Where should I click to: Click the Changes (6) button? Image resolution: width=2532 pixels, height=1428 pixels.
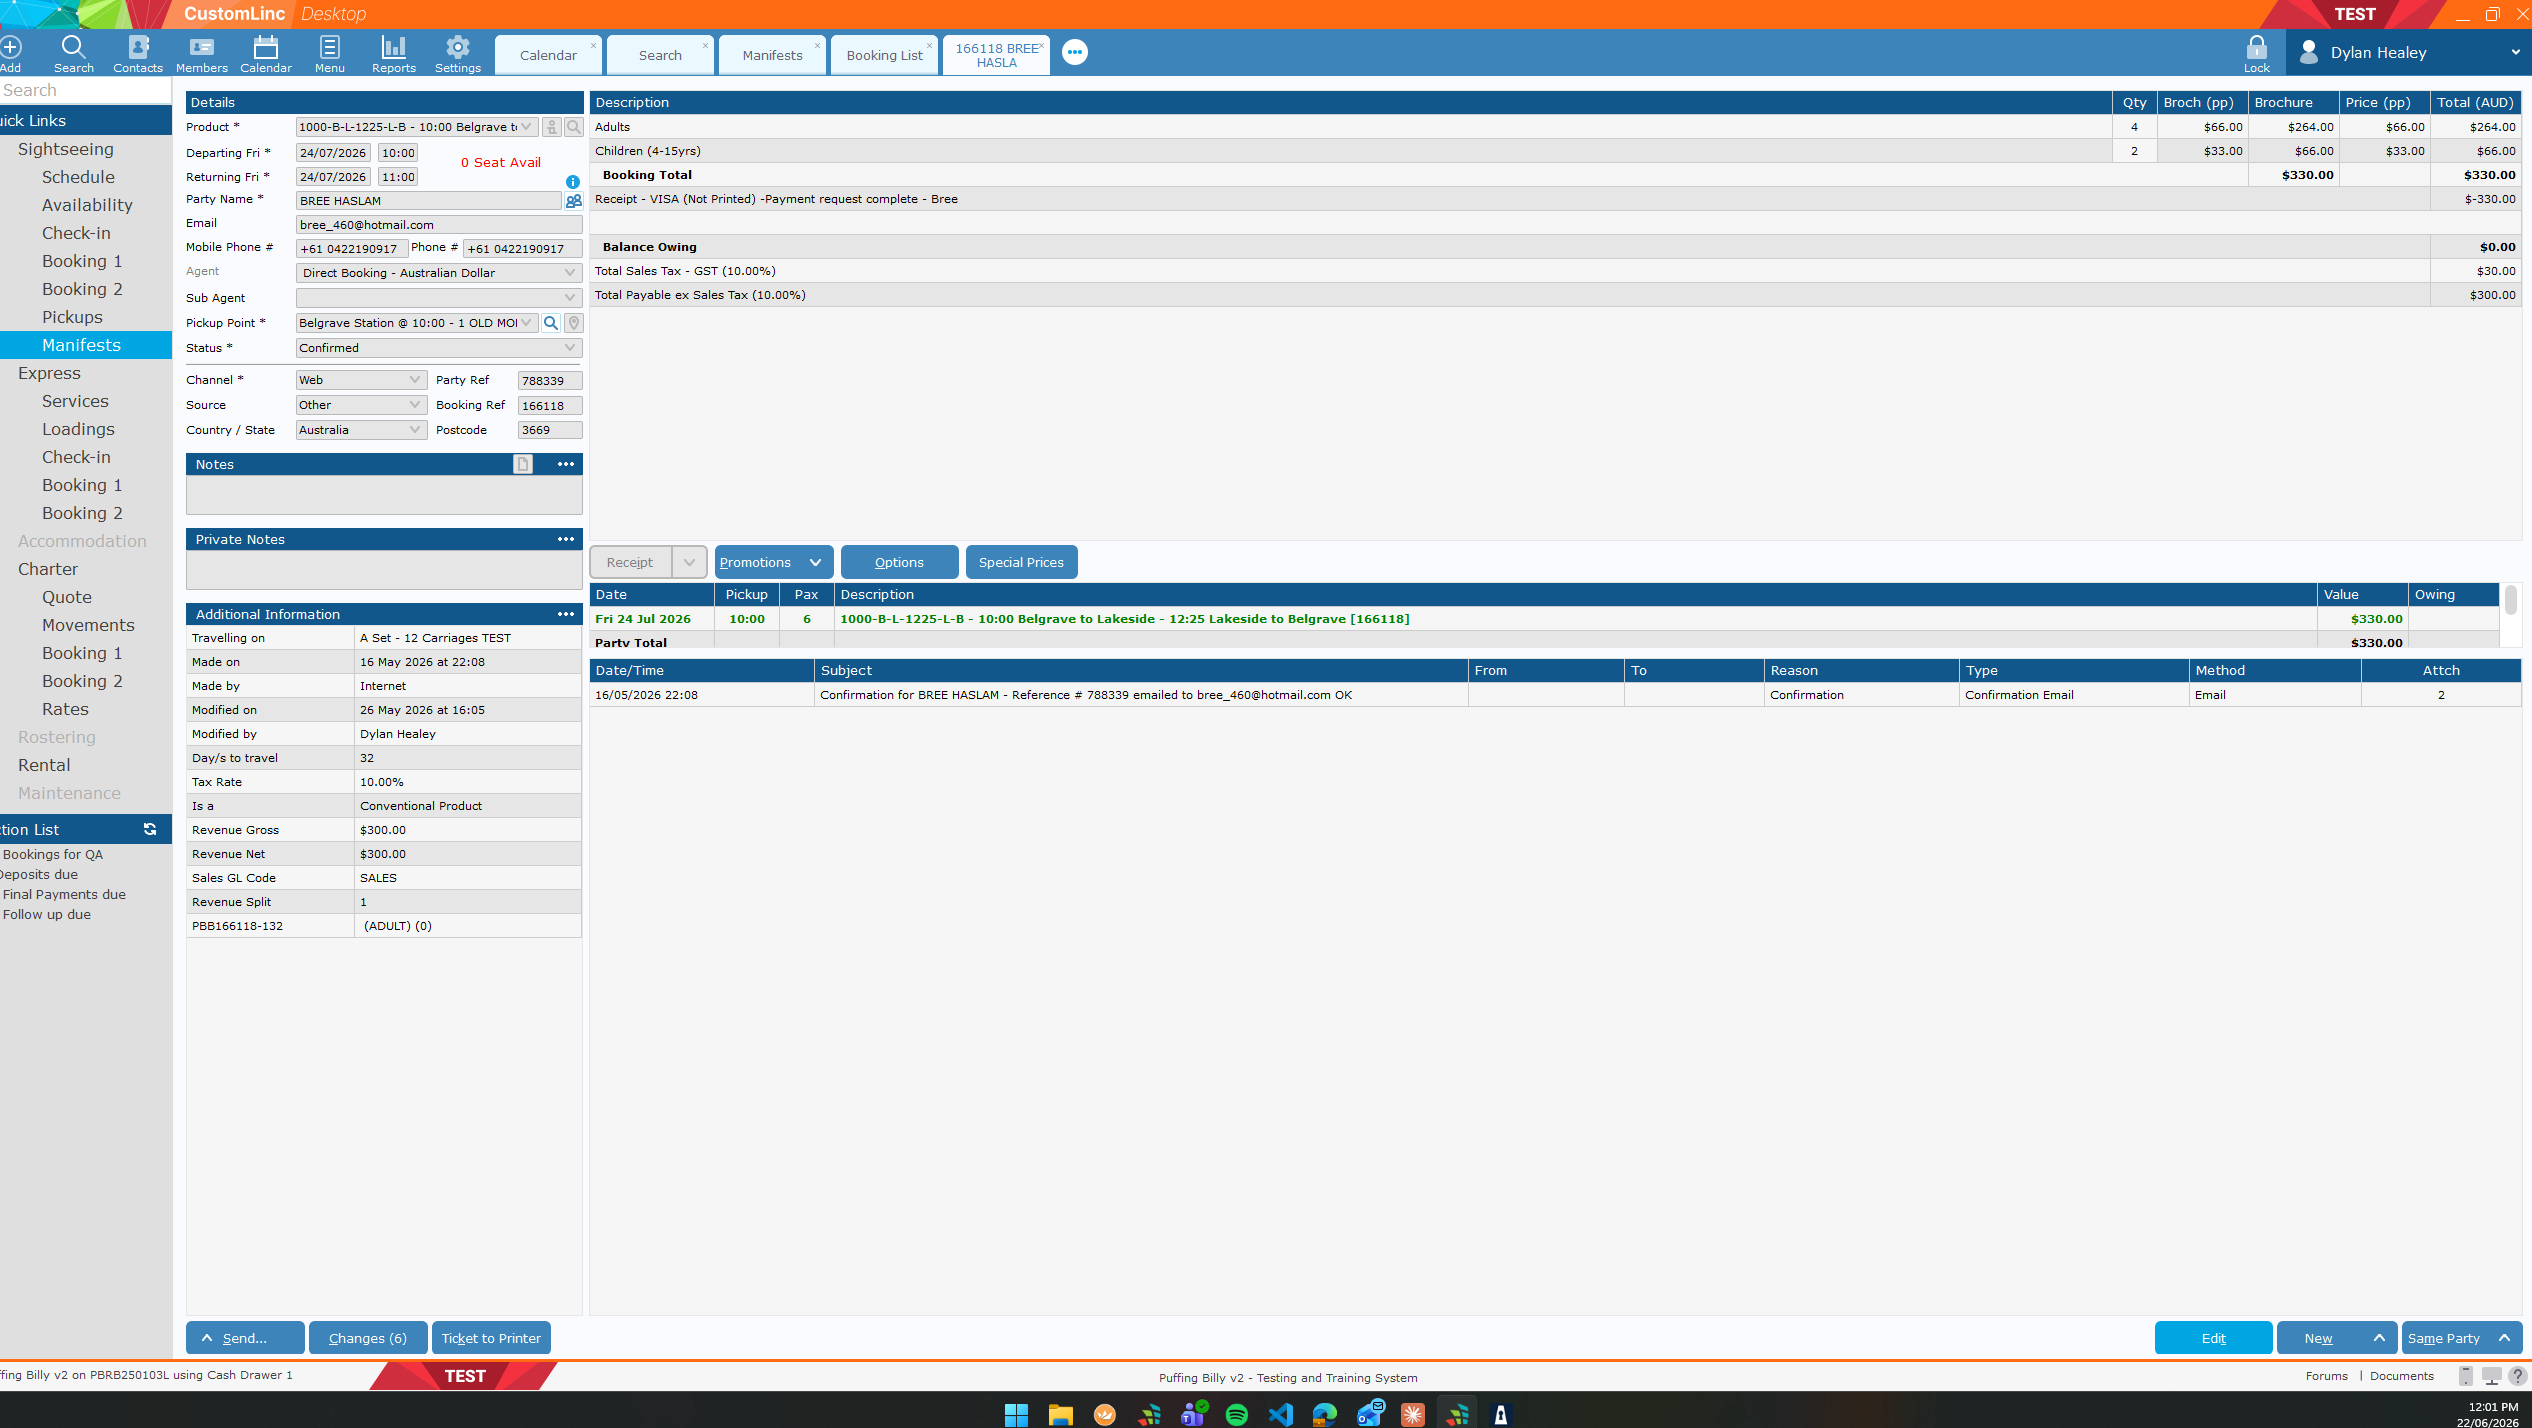[x=367, y=1338]
